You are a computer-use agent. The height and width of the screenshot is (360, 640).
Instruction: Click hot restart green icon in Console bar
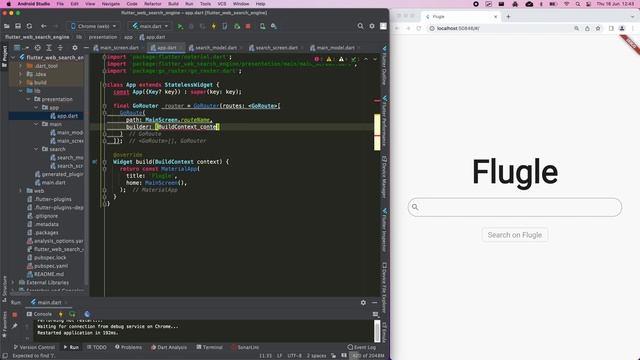[x=72, y=314]
